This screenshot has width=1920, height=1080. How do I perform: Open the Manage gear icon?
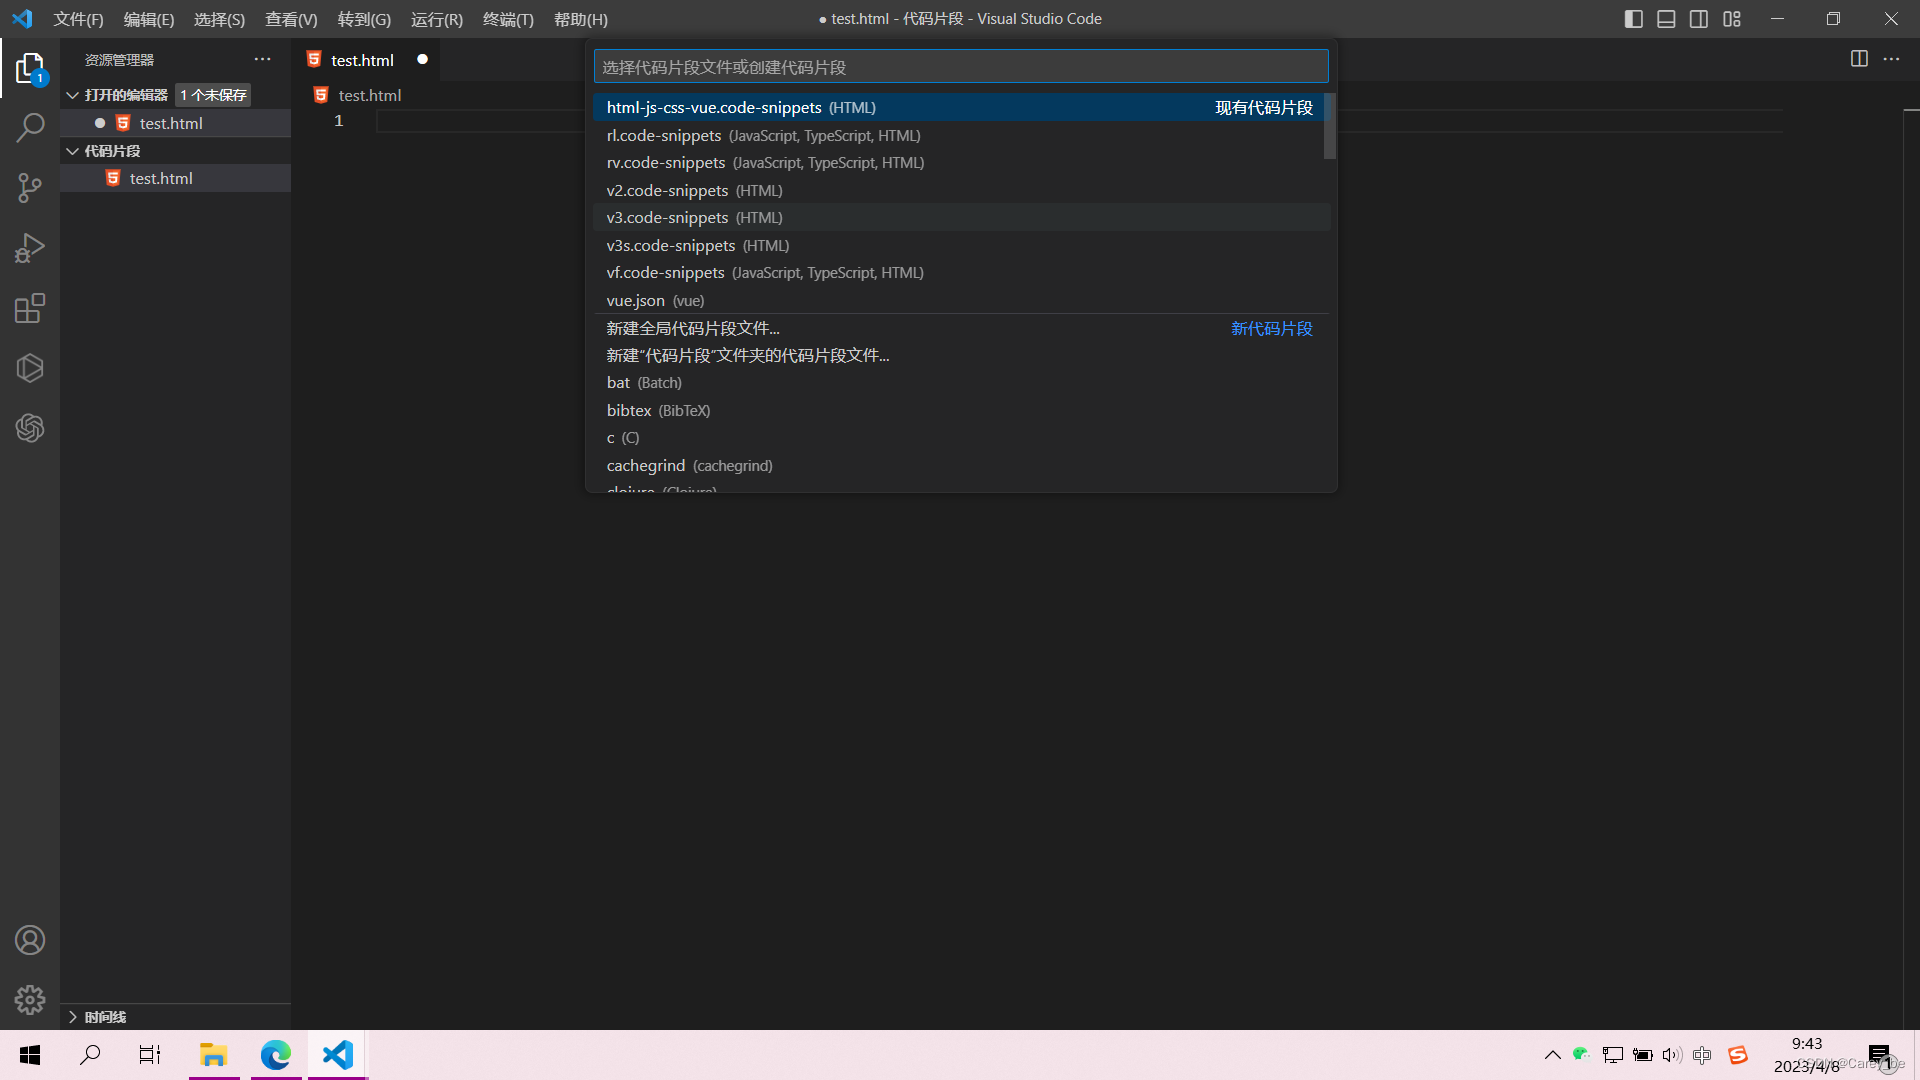coord(30,999)
